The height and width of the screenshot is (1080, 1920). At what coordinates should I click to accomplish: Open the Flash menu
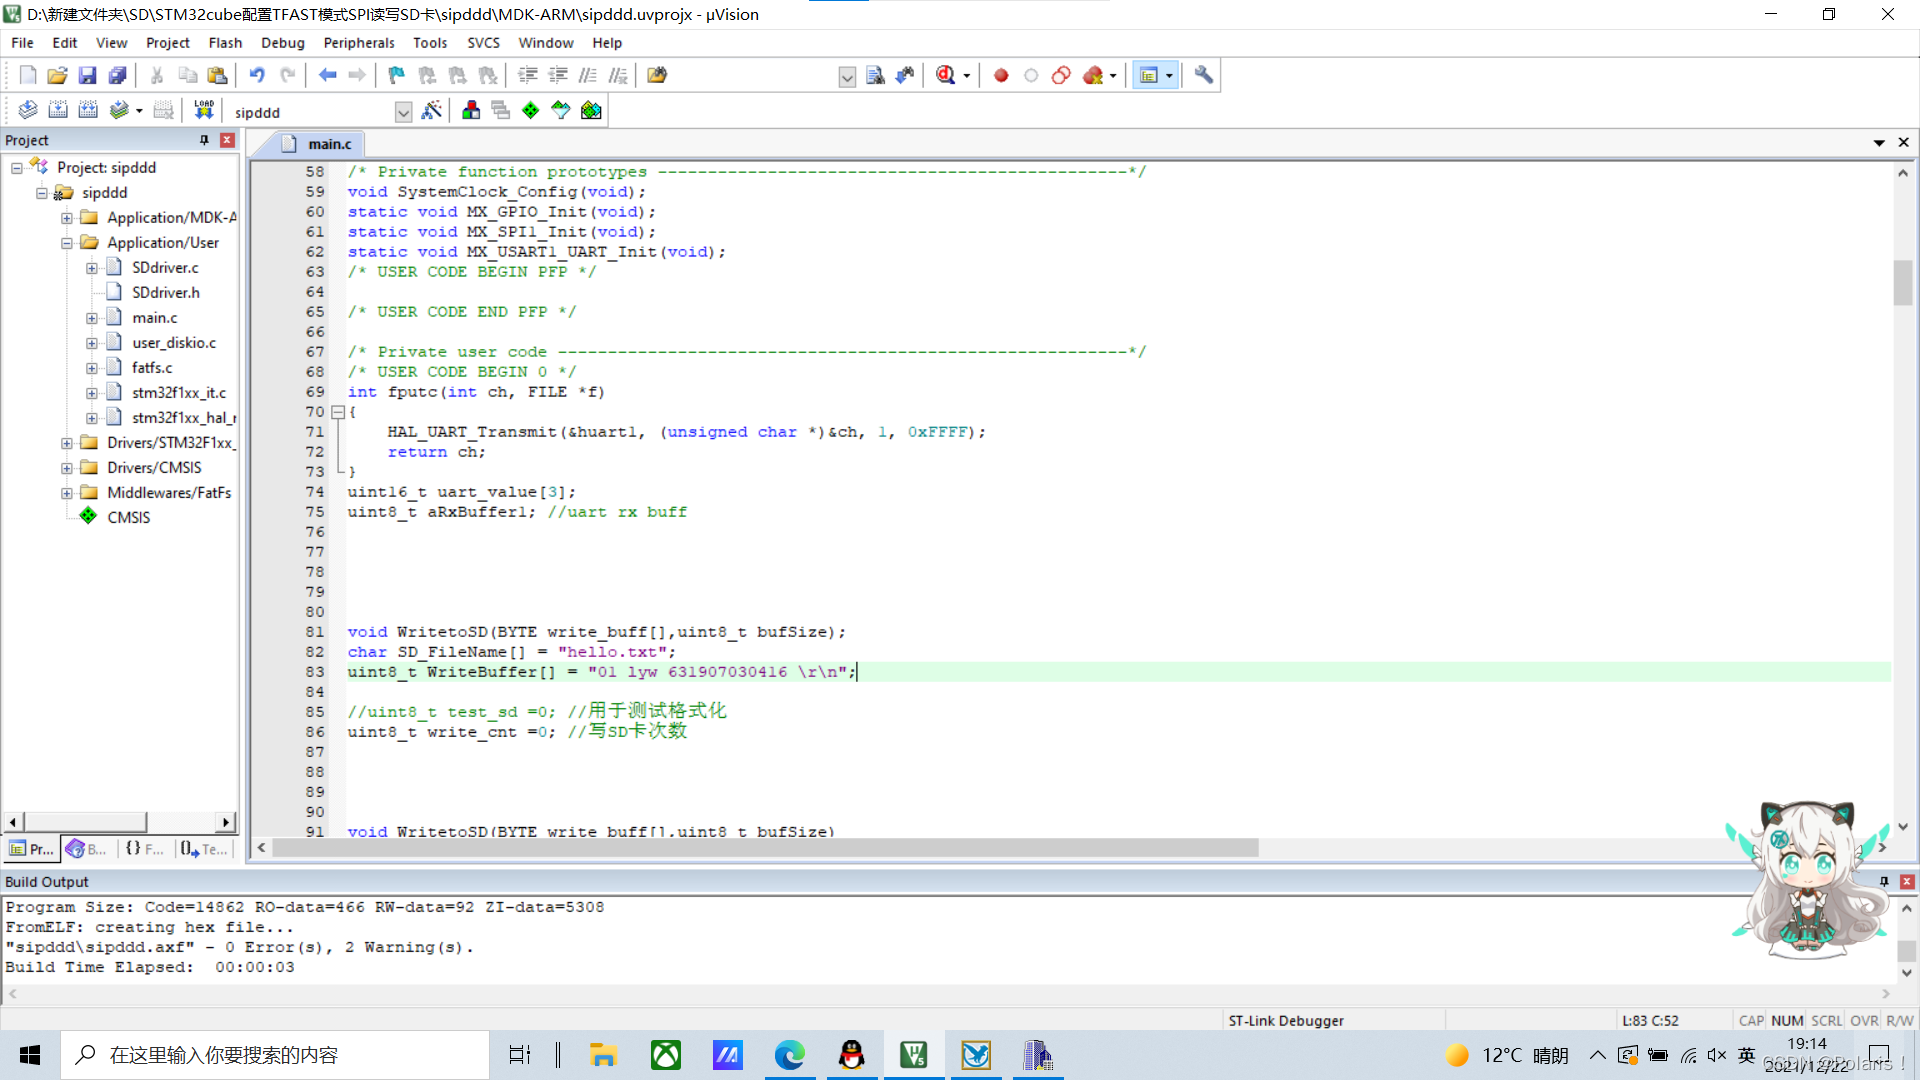(225, 43)
